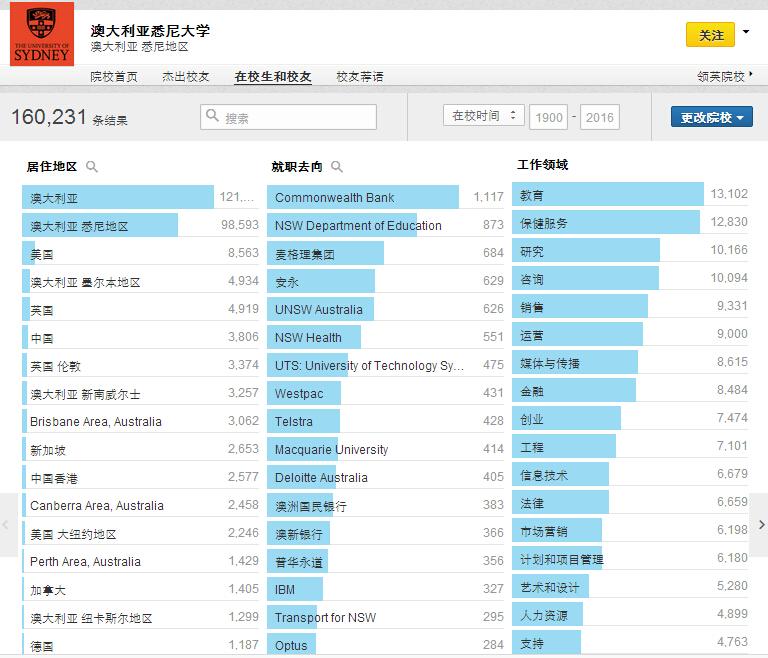This screenshot has width=768, height=658.
Task: Click the magnifier icon next to 居住地区
Action: point(92,167)
